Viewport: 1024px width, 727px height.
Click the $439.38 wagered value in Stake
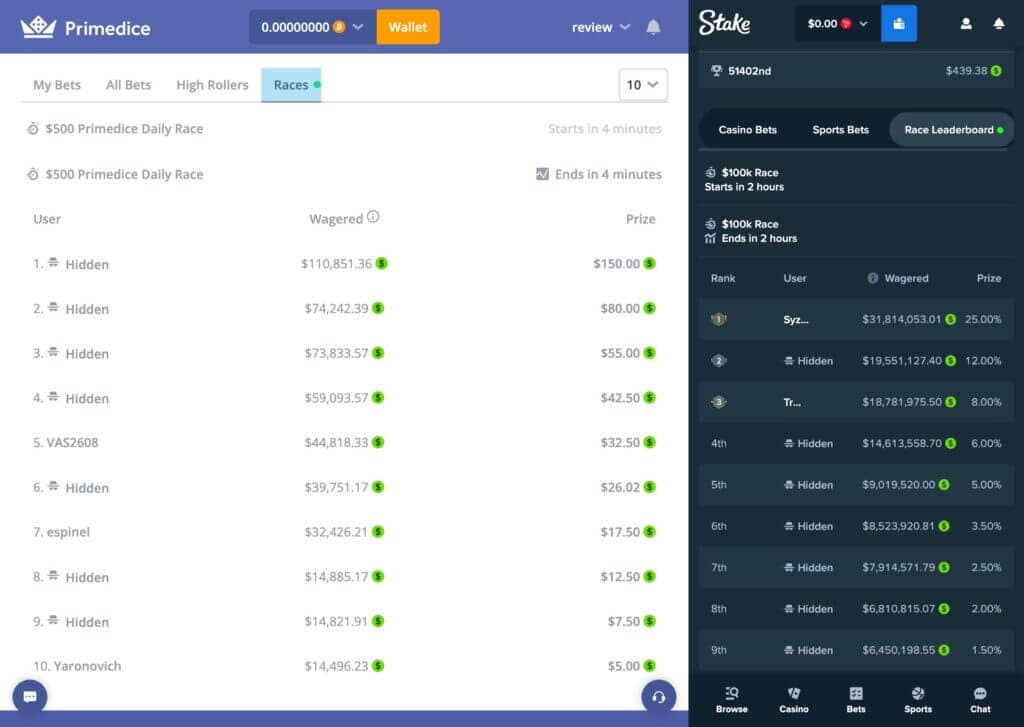click(967, 71)
